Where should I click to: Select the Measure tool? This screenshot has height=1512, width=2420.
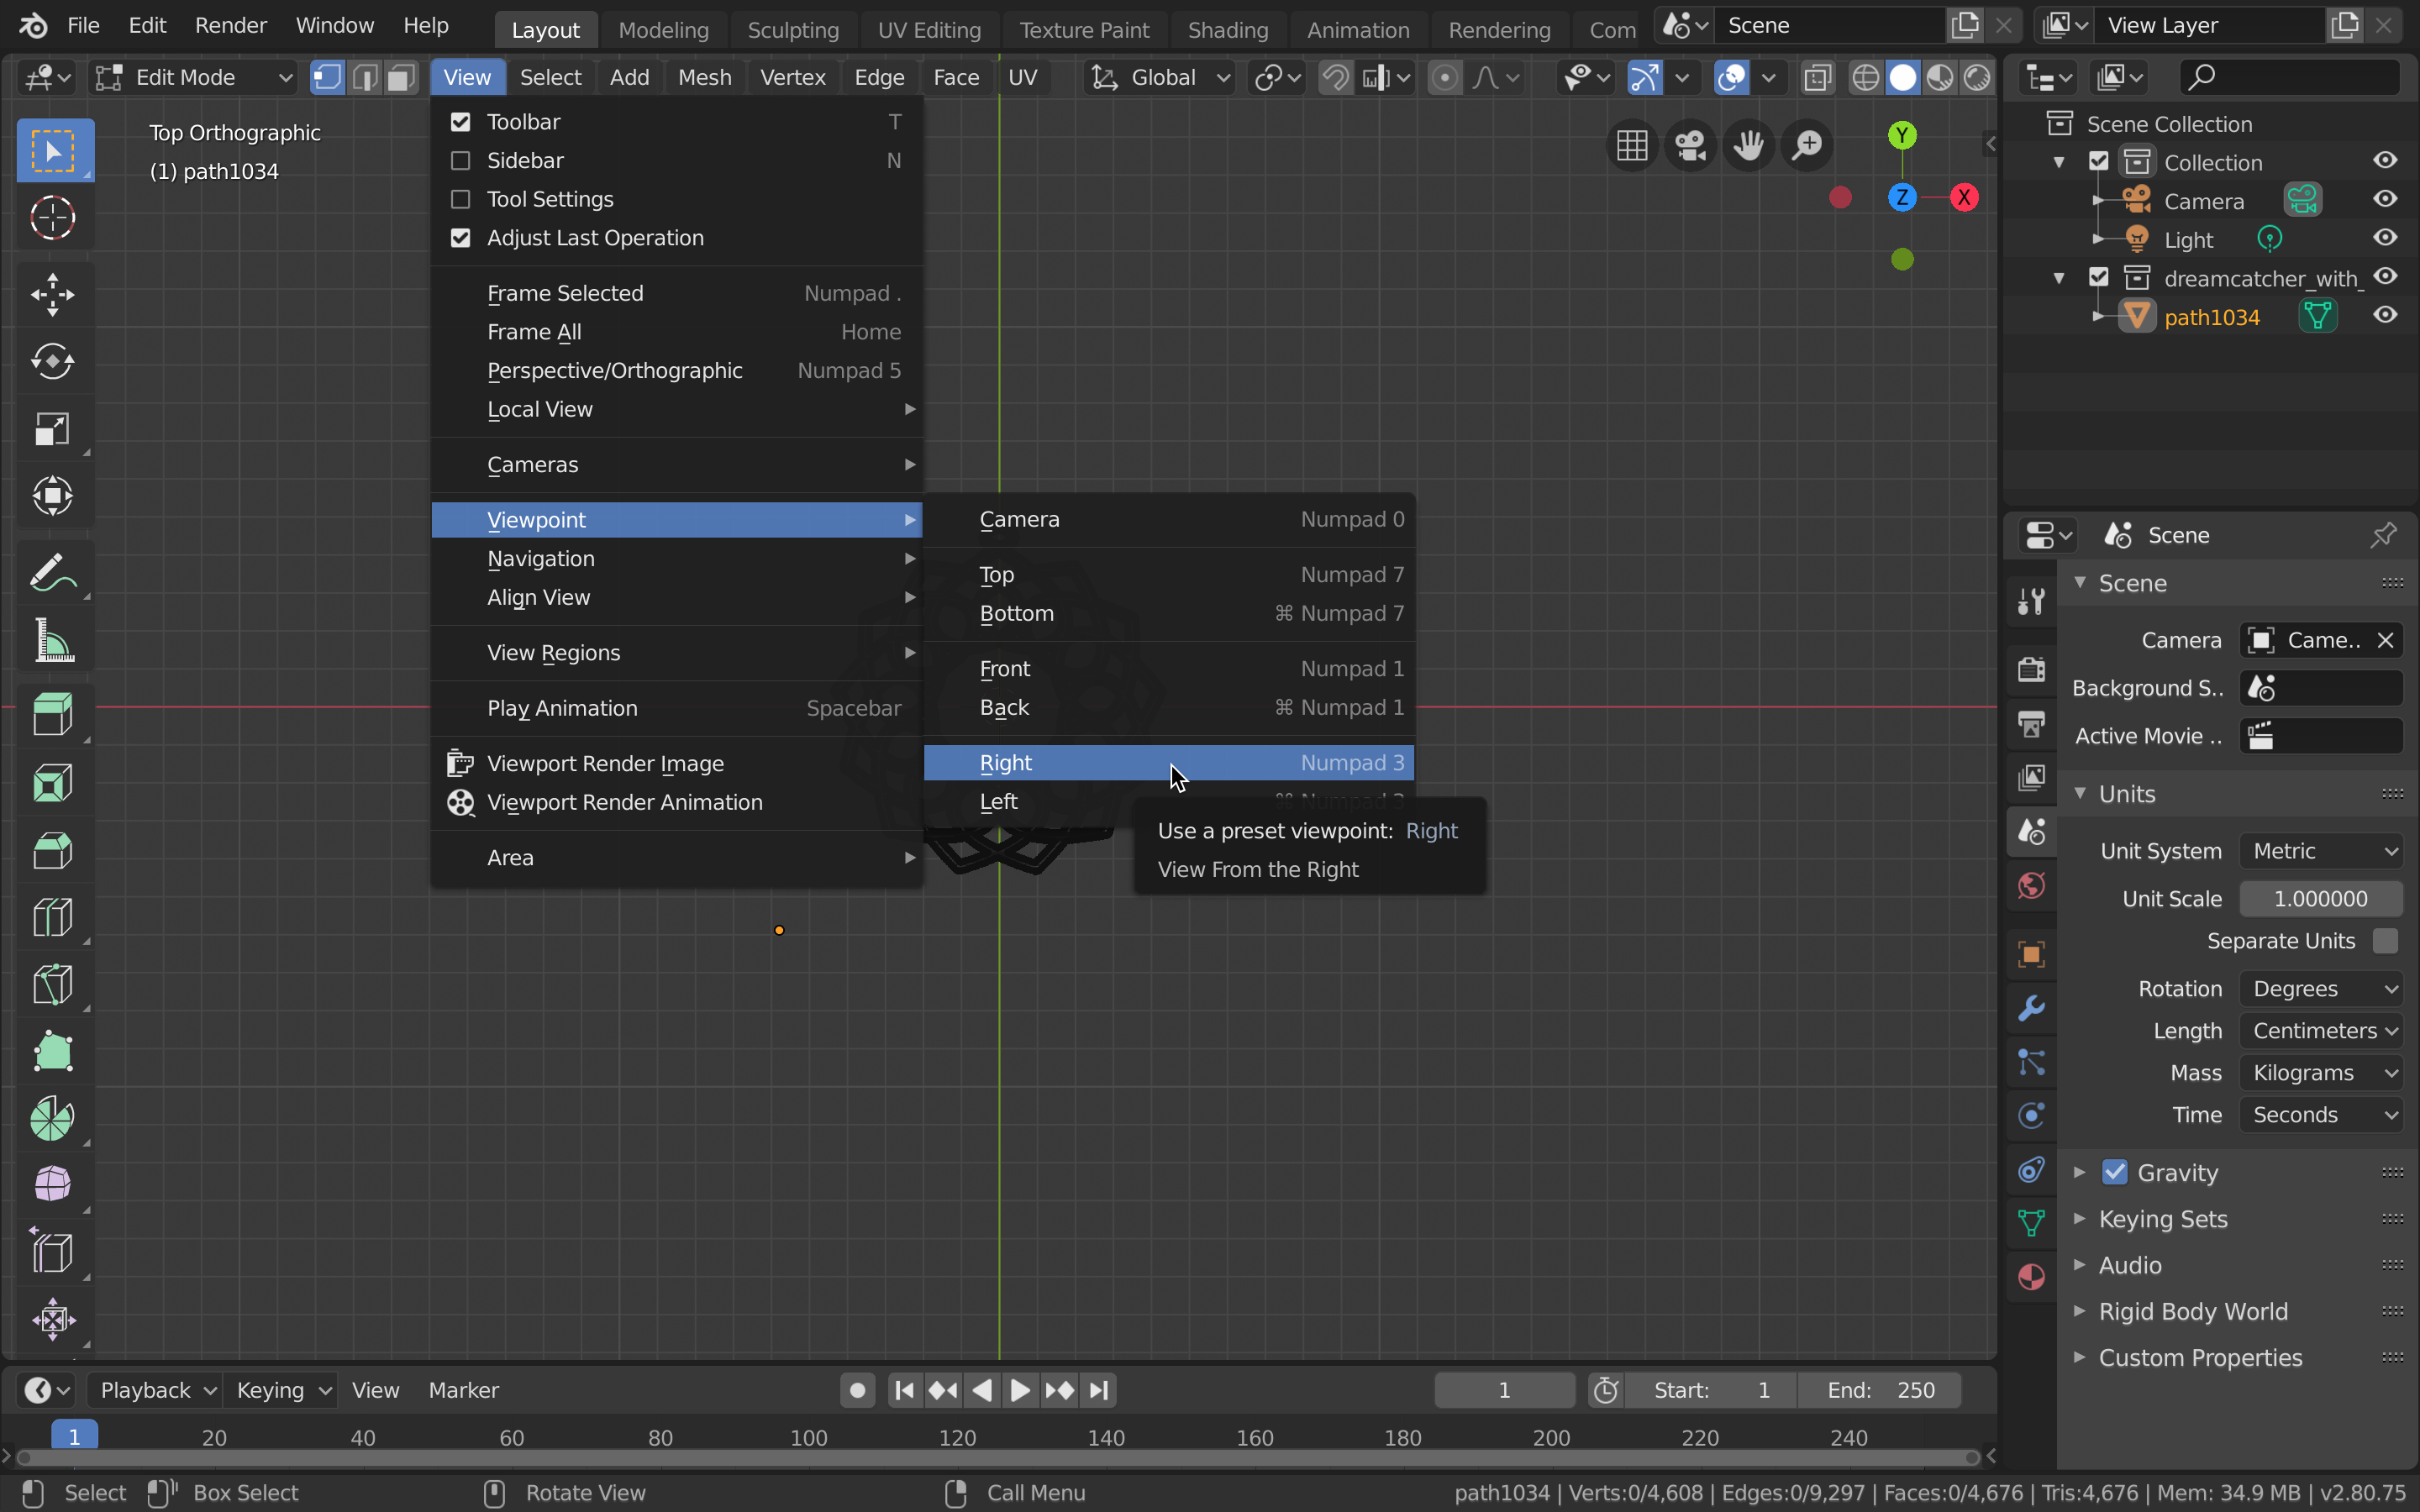(x=54, y=639)
